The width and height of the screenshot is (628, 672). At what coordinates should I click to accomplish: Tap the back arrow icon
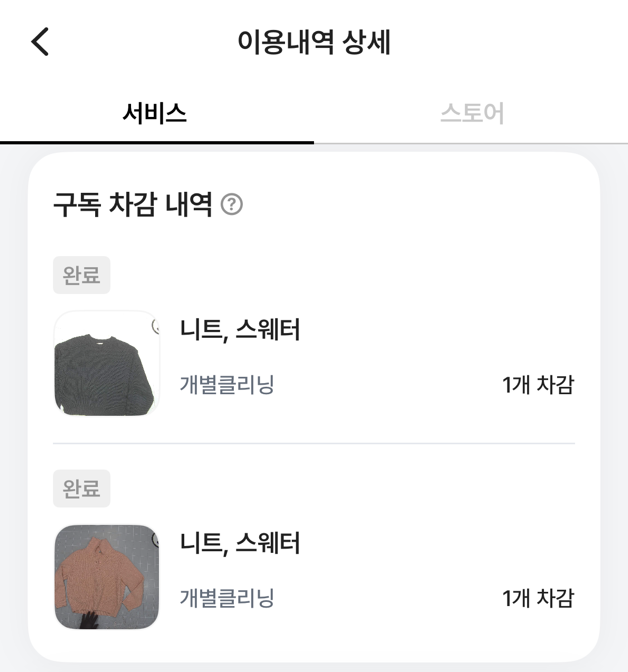coord(40,42)
